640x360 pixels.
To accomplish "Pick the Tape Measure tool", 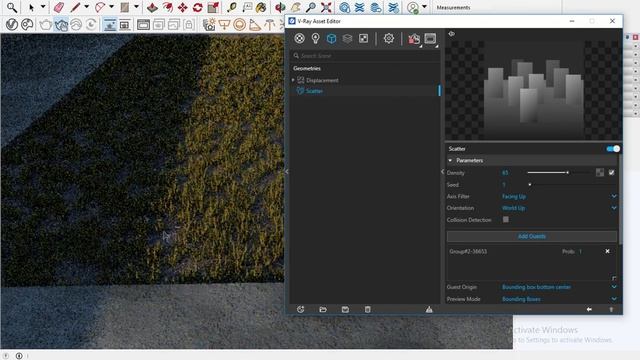I will [x=232, y=7].
